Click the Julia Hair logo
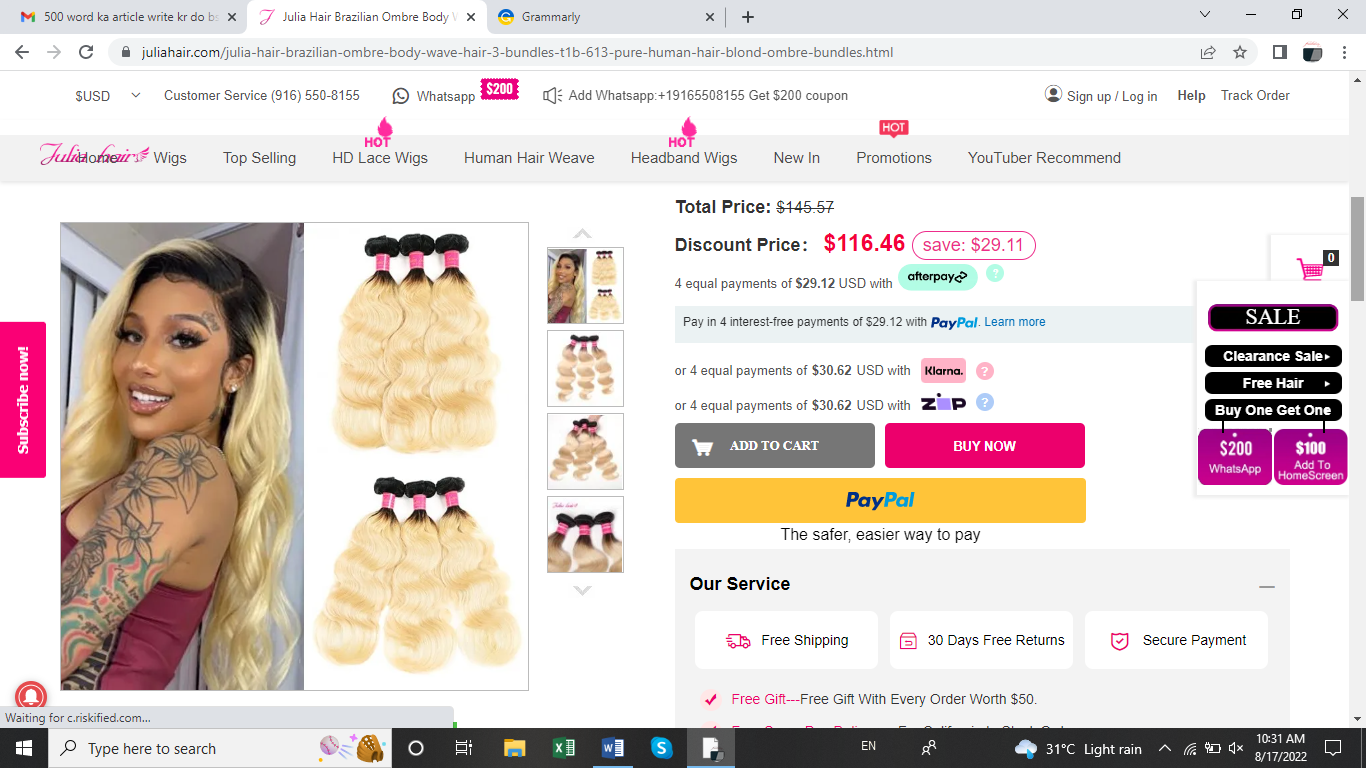This screenshot has width=1366, height=768. coord(95,155)
